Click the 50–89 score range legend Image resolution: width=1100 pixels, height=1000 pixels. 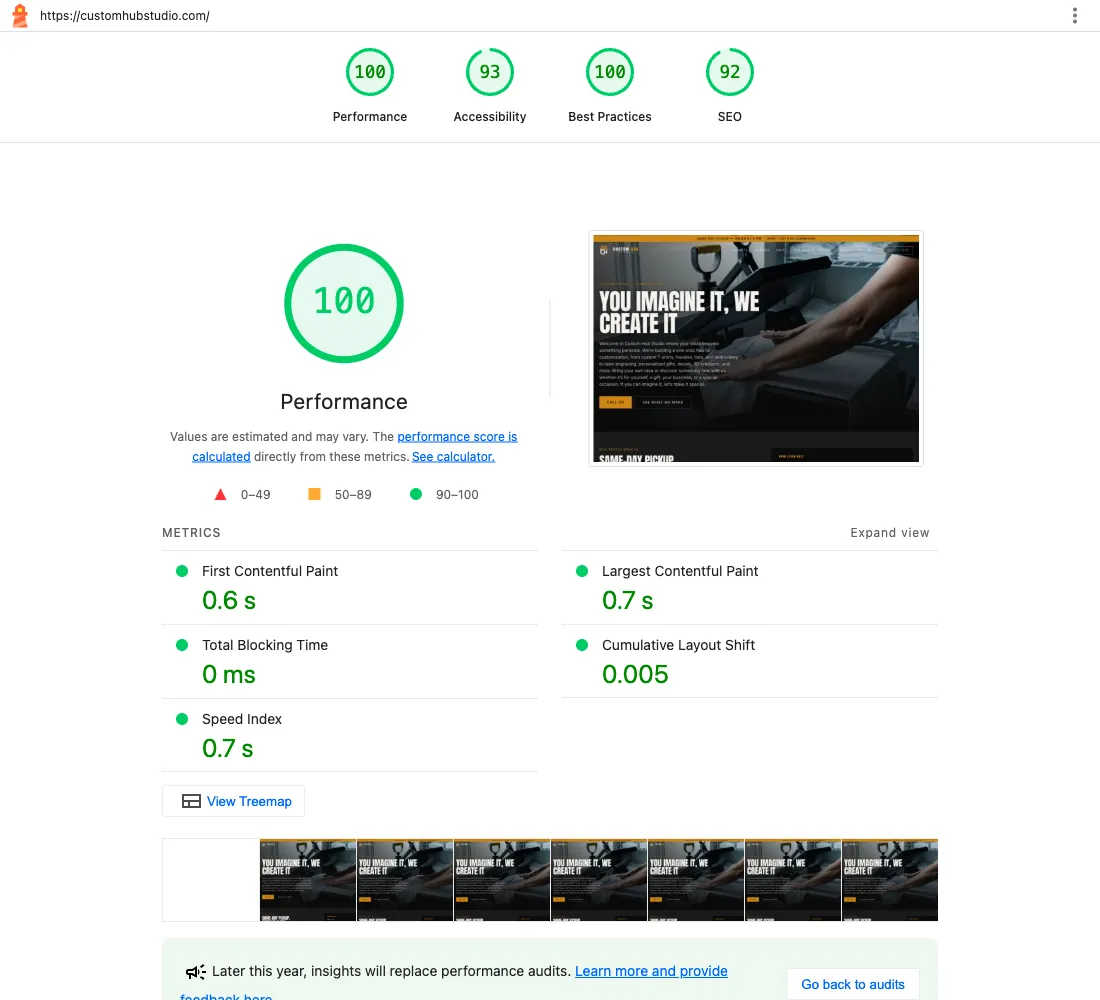[x=340, y=495]
